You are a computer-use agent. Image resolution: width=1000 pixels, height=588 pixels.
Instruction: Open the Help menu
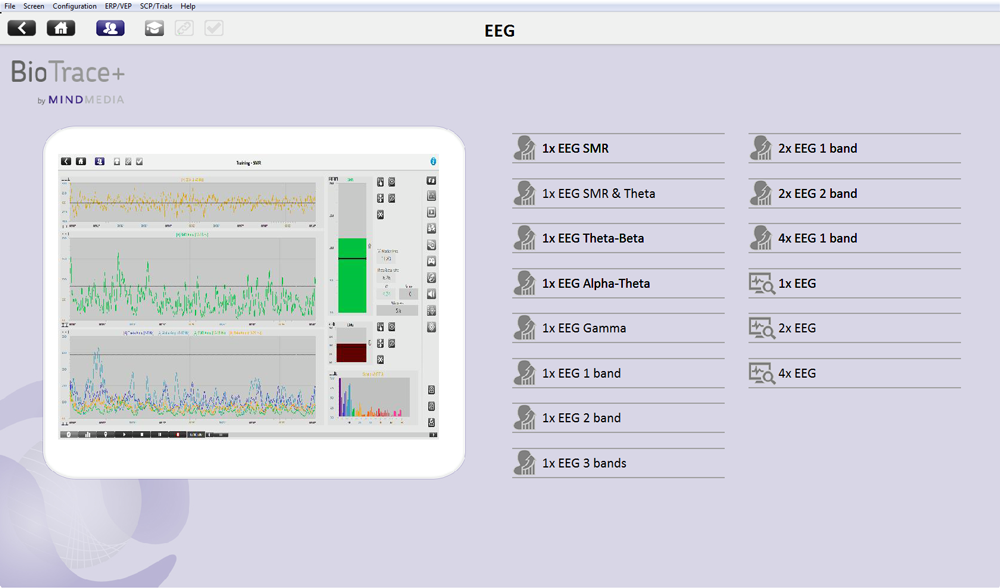point(188,6)
